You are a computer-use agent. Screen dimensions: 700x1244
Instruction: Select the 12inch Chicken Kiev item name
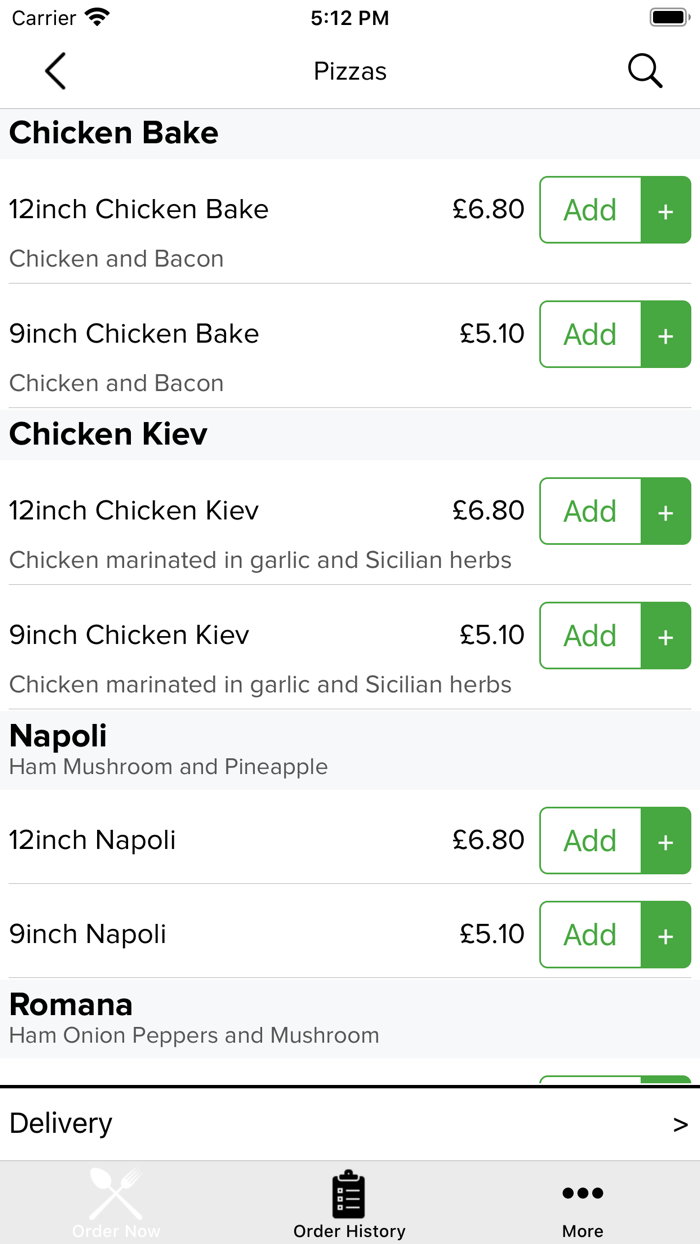134,510
